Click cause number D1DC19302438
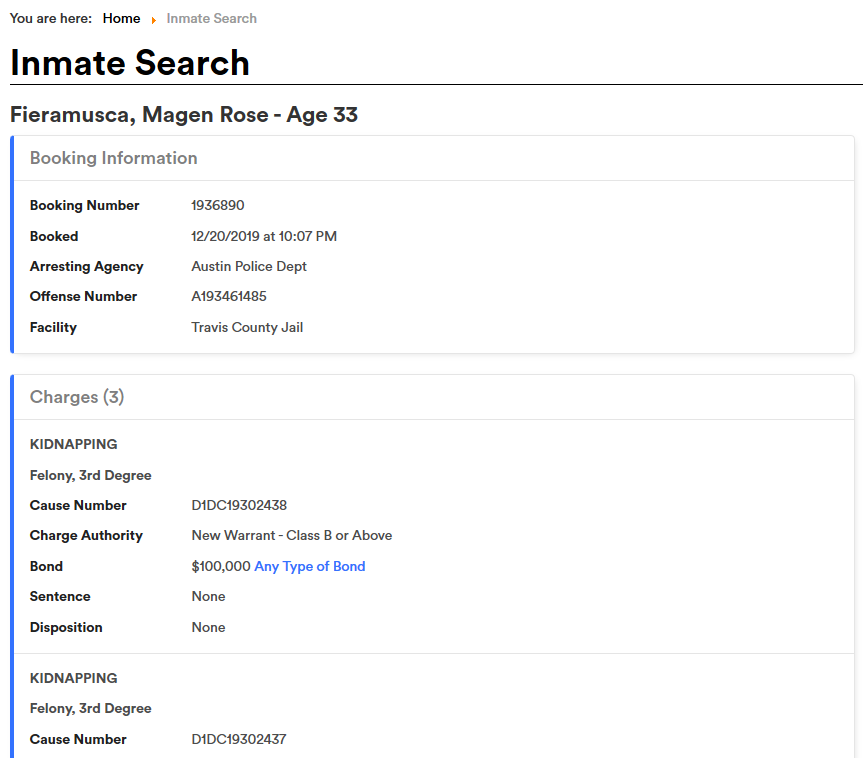The height and width of the screenshot is (758, 863). pos(239,505)
